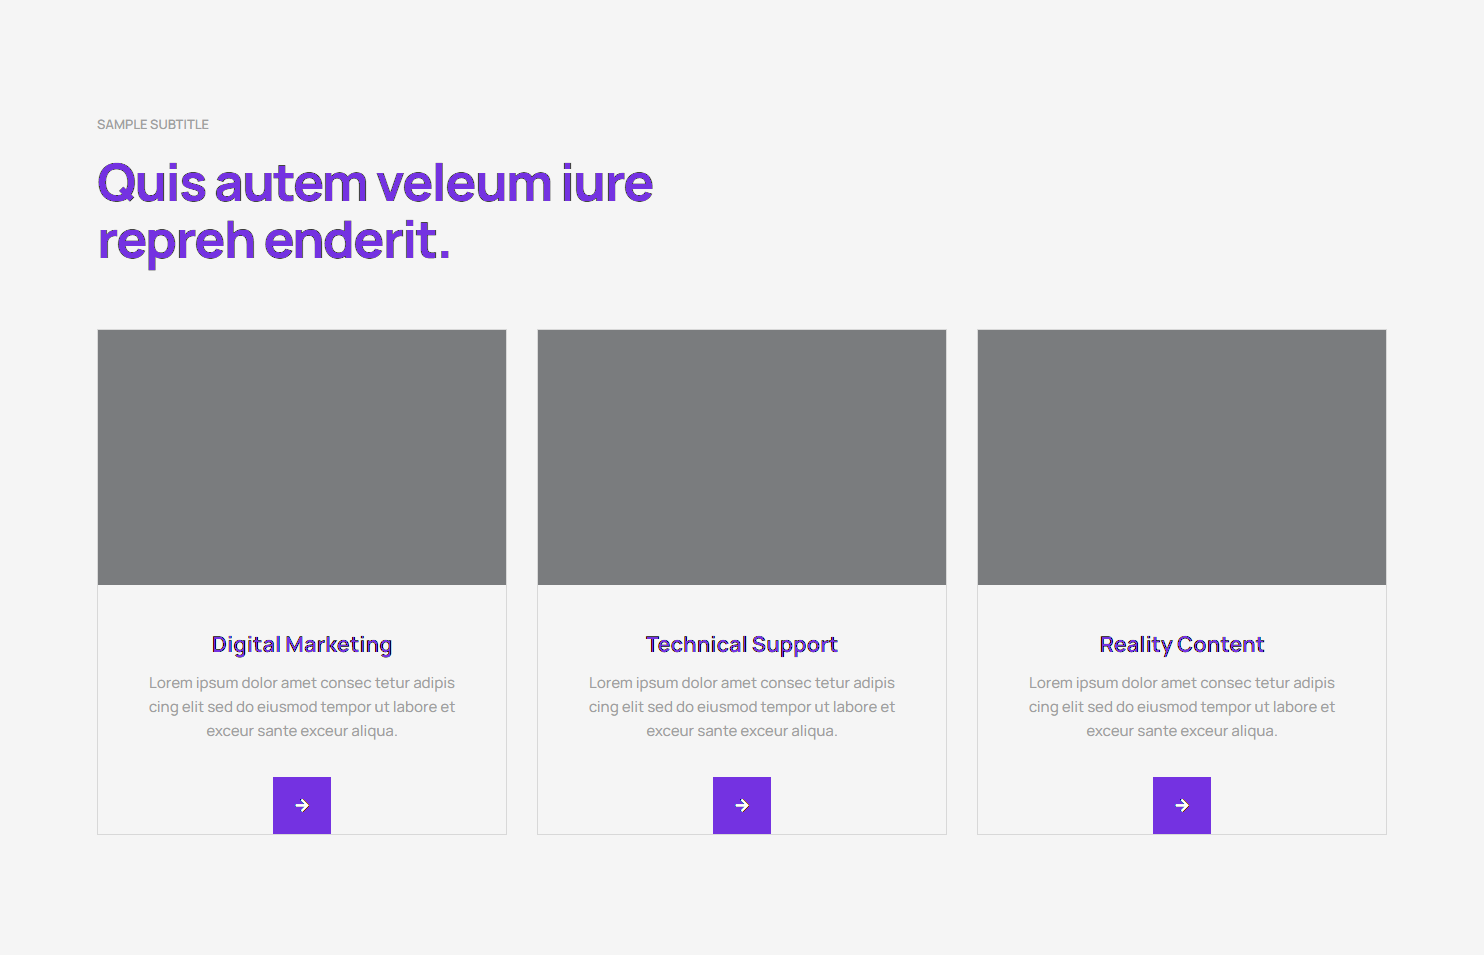
Task: Open the Technical Support card image
Action: point(742,457)
